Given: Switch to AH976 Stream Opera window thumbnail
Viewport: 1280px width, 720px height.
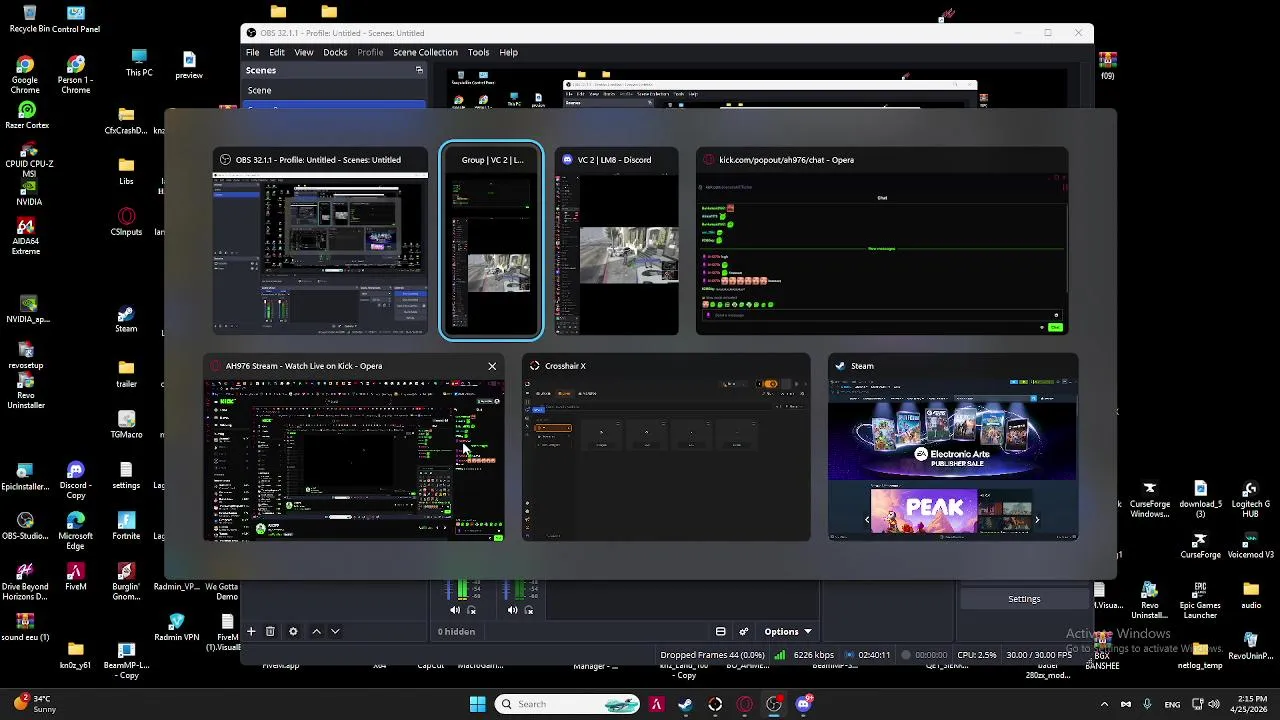Looking at the screenshot, I should point(354,449).
